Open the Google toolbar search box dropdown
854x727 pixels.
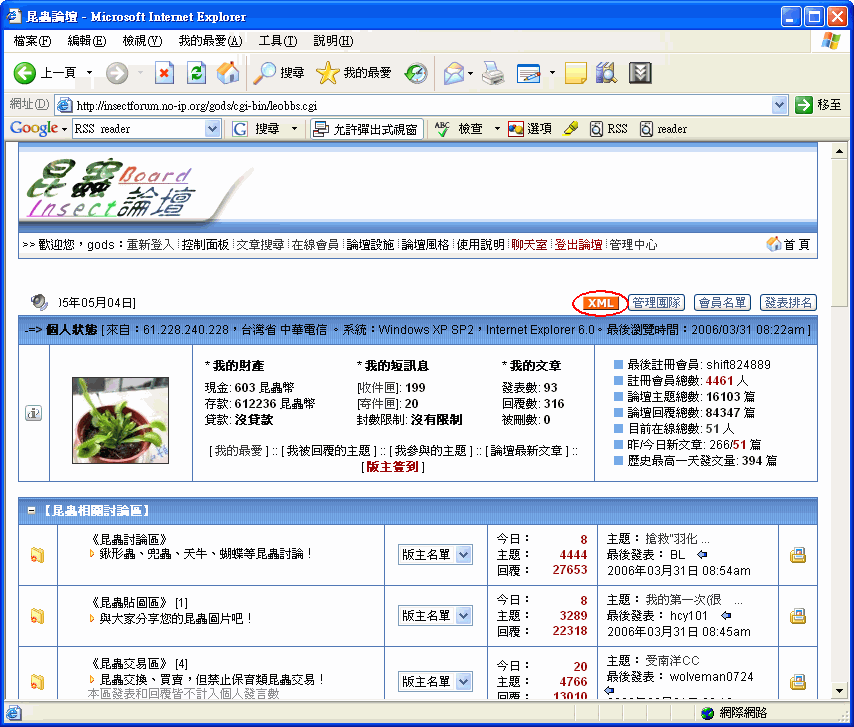(x=212, y=129)
